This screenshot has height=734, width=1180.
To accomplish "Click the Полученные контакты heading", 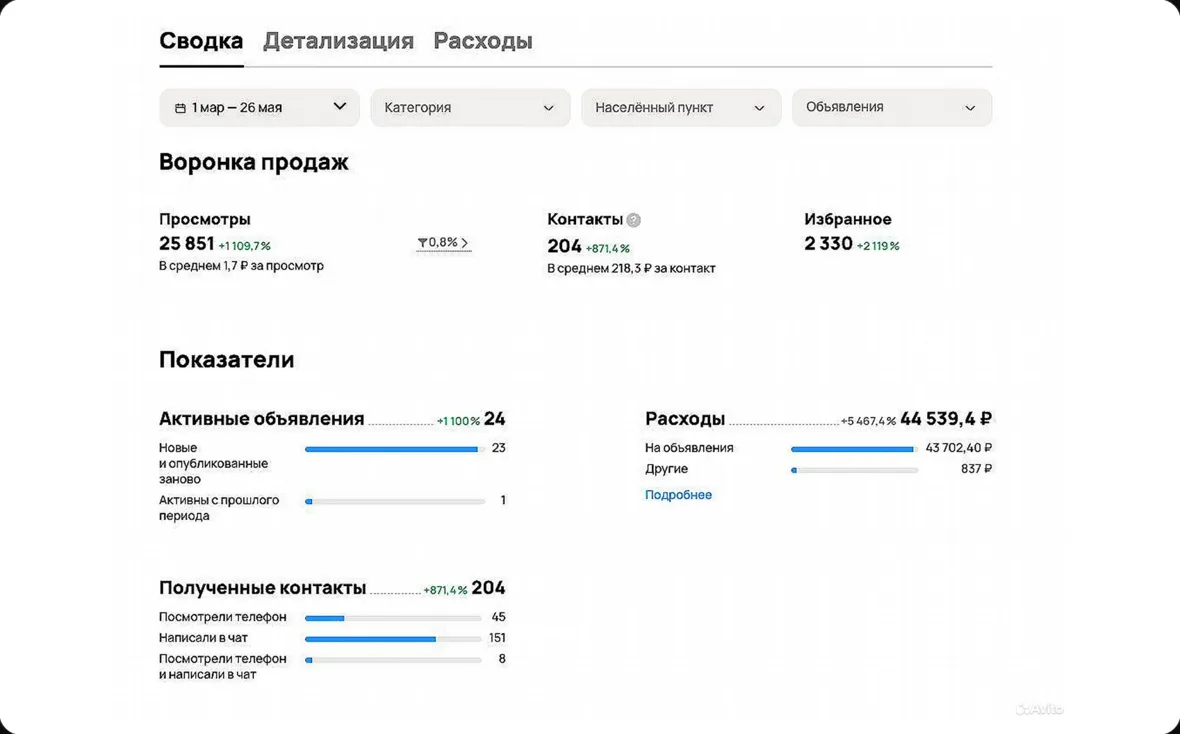I will (x=263, y=588).
